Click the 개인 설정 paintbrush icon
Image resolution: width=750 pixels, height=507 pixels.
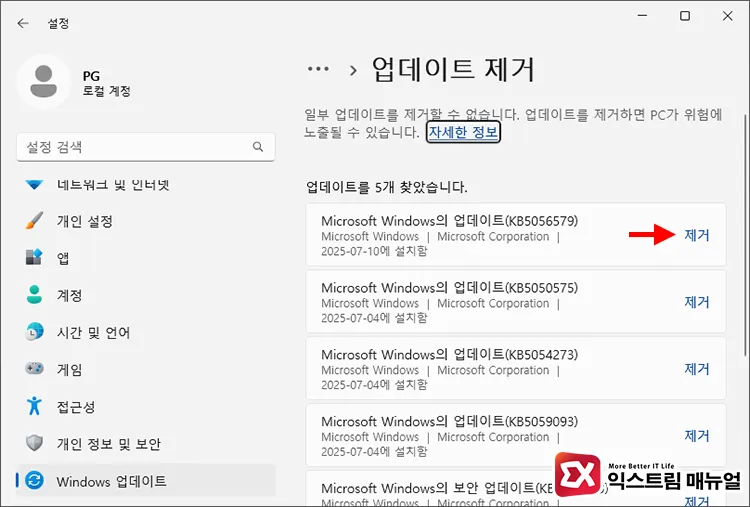point(34,220)
